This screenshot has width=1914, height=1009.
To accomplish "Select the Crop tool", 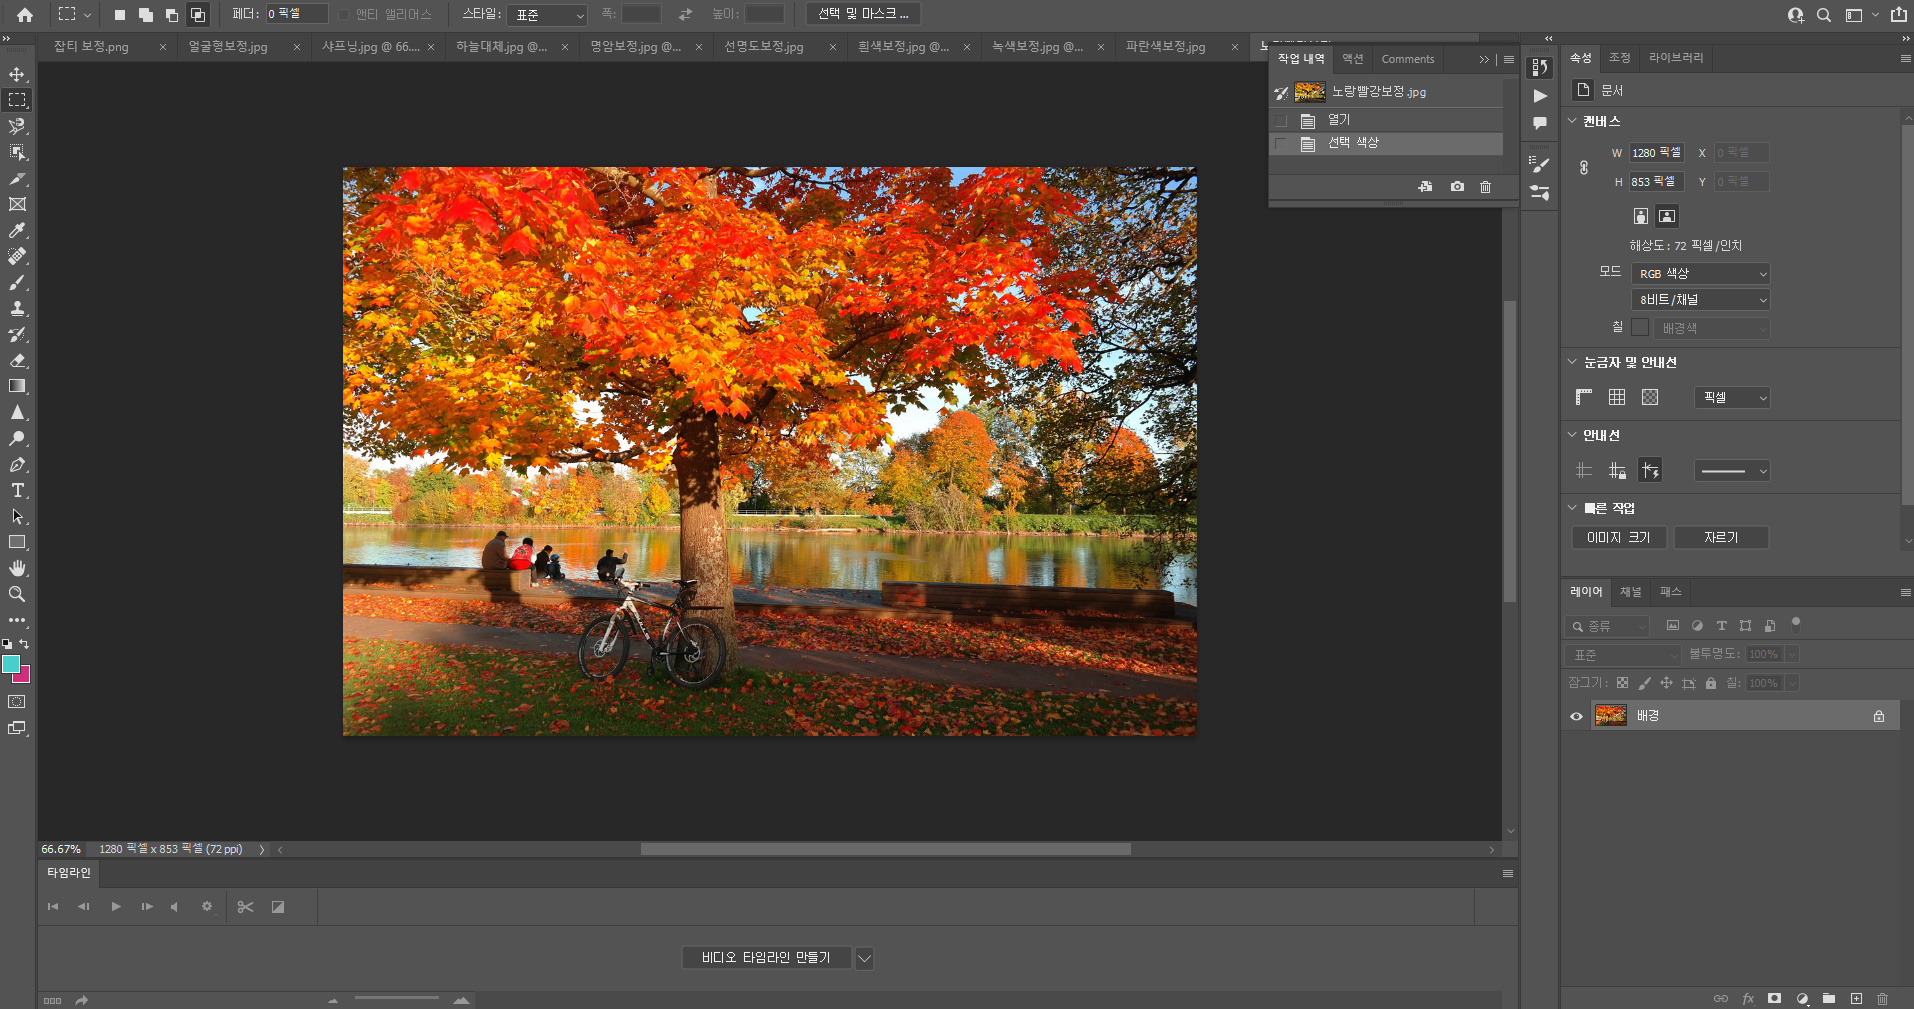I will pos(17,178).
